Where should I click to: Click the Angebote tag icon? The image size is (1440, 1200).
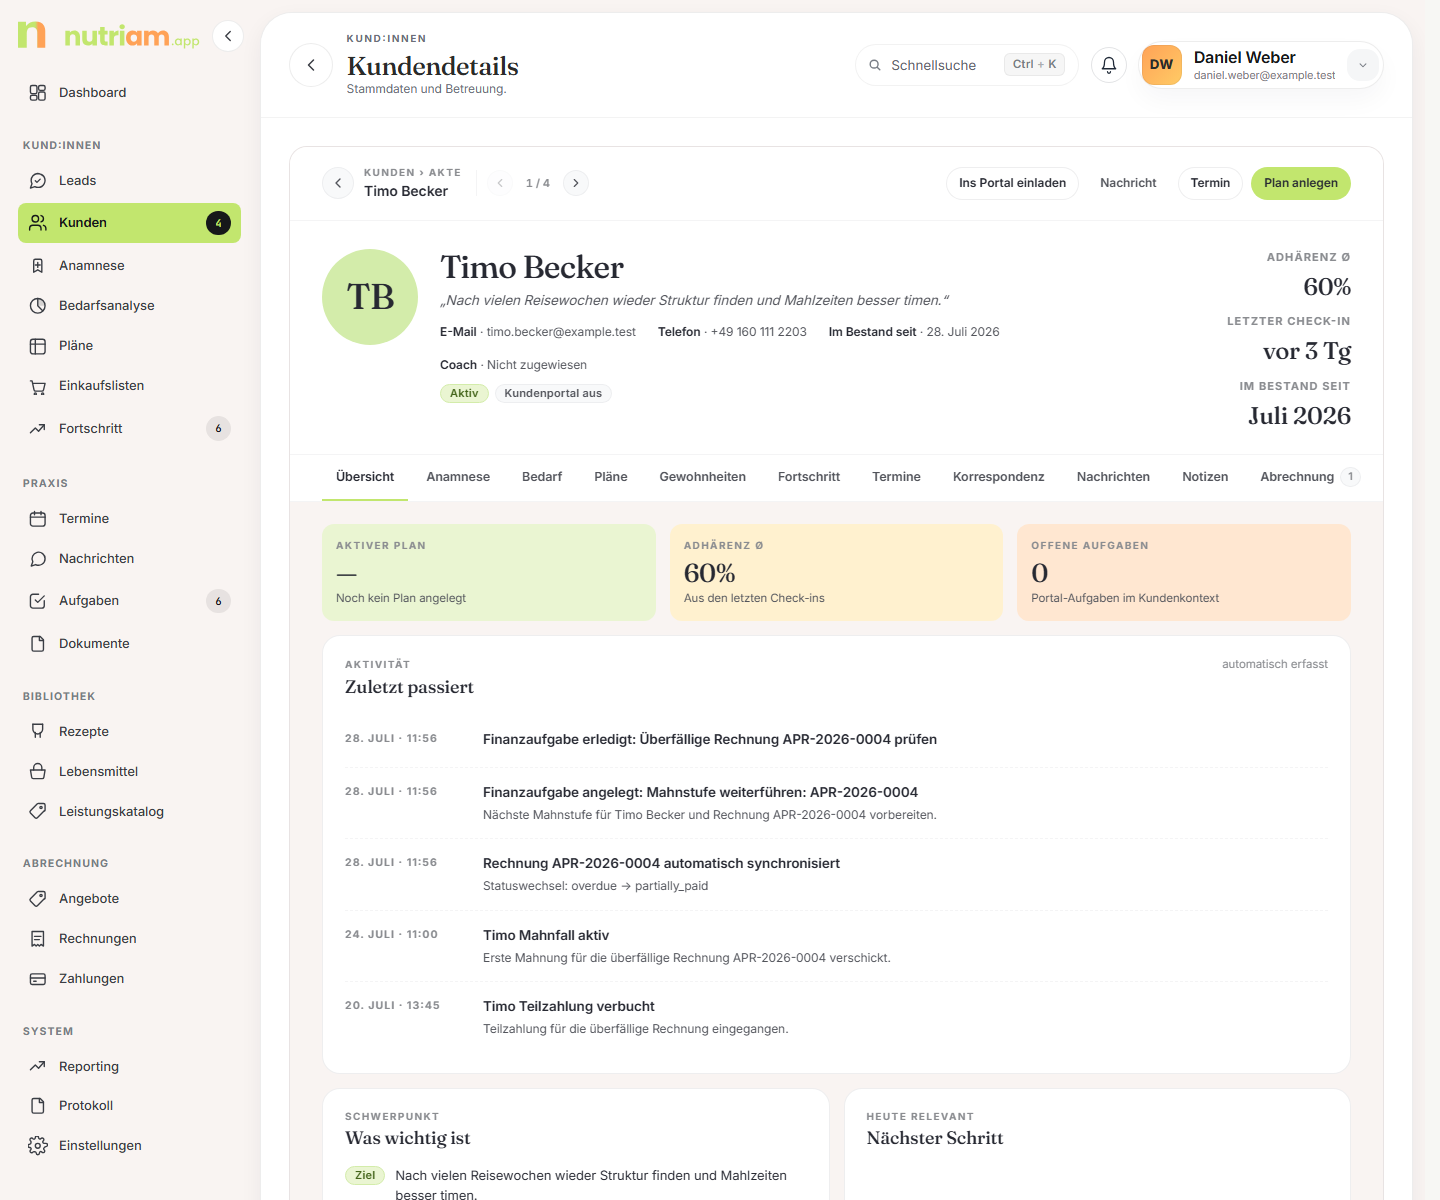click(x=38, y=899)
